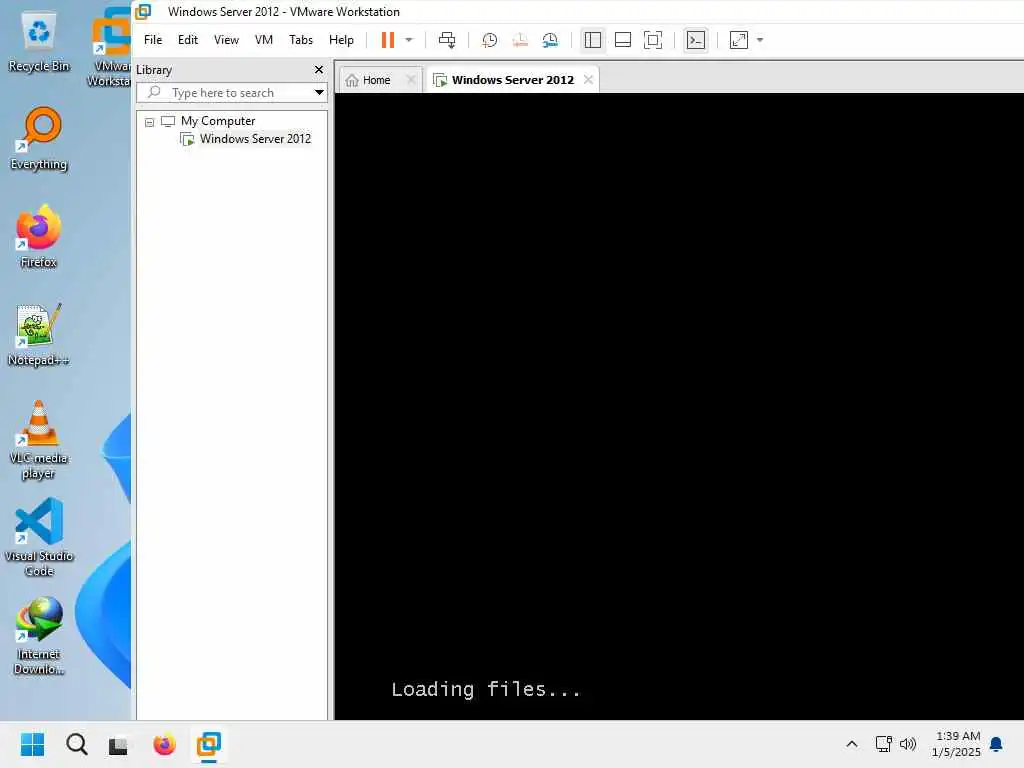Close the Library panel

pos(319,69)
